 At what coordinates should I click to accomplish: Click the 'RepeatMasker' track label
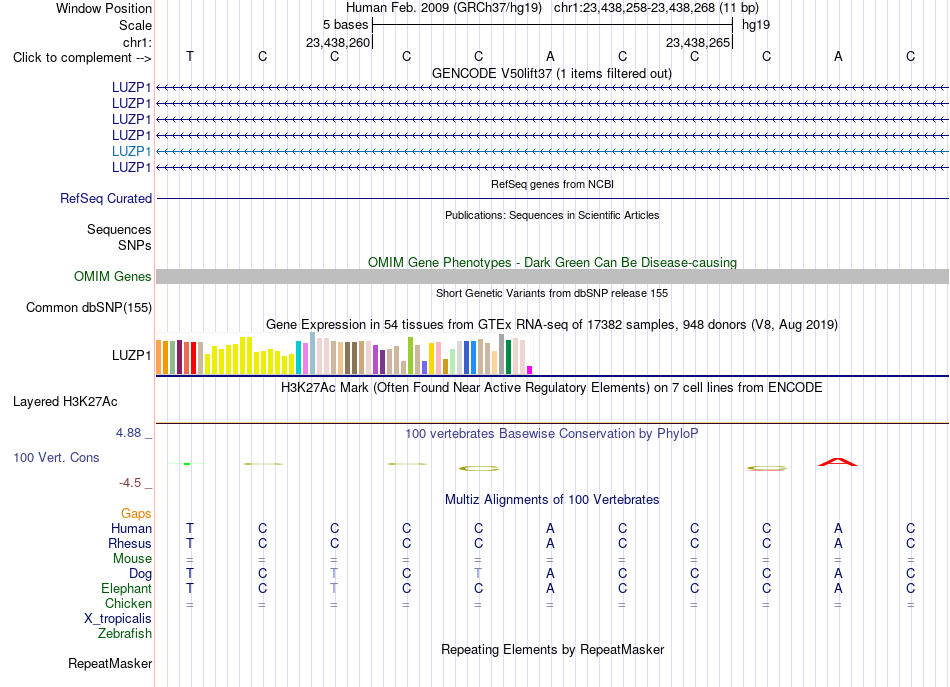(110, 664)
